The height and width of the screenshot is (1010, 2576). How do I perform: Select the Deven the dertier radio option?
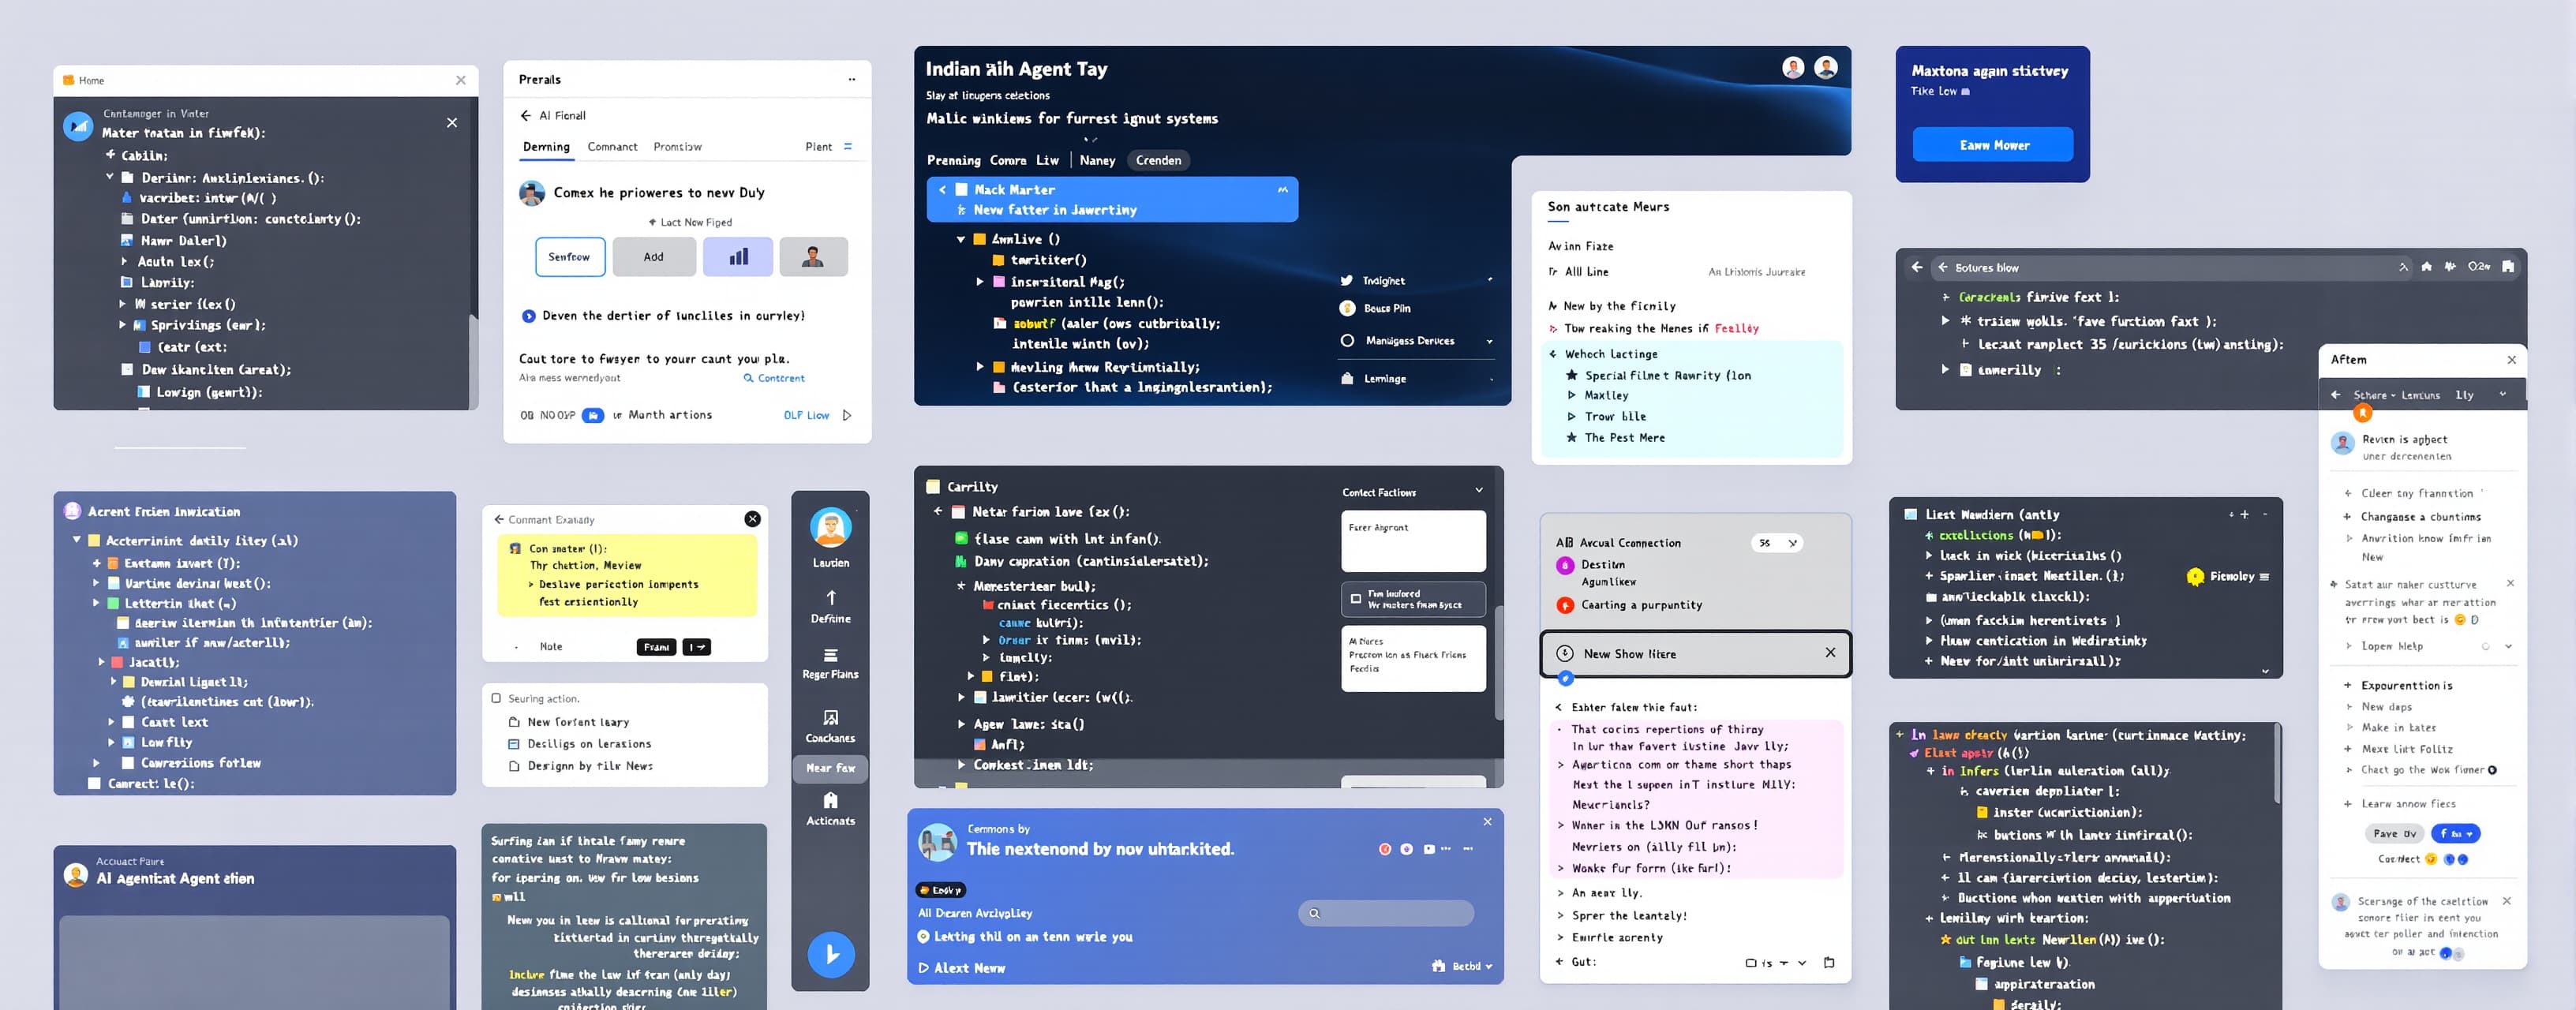click(x=528, y=316)
